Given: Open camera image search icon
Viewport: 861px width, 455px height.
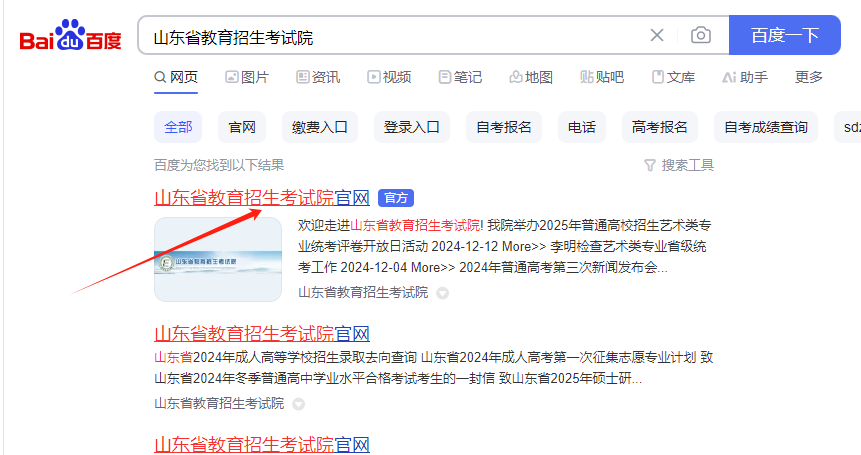Looking at the screenshot, I should tap(701, 35).
